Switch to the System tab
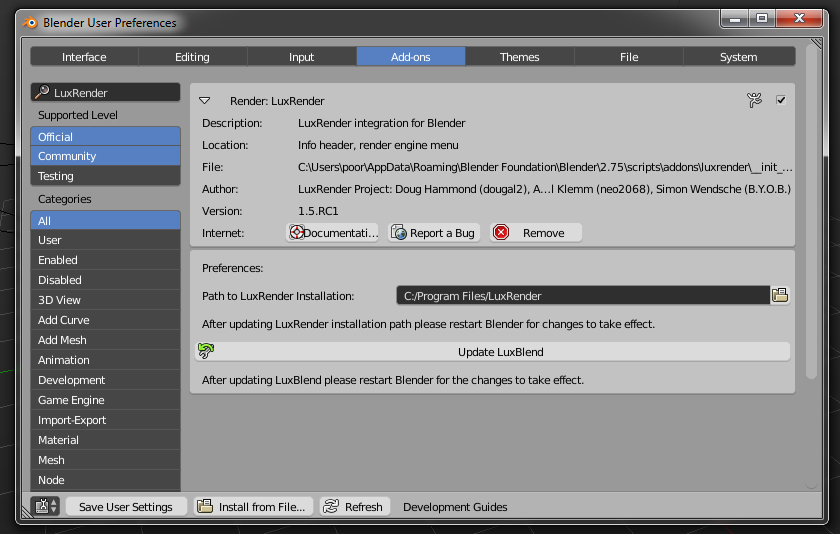840x534 pixels. coord(739,57)
